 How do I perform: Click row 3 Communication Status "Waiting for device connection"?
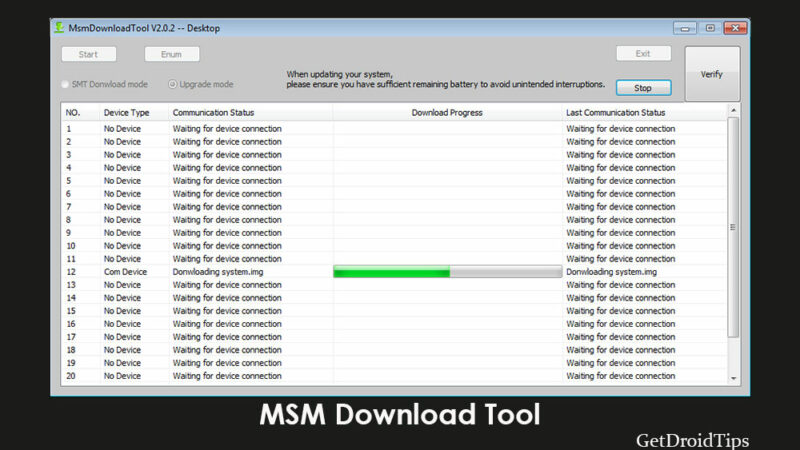click(227, 155)
